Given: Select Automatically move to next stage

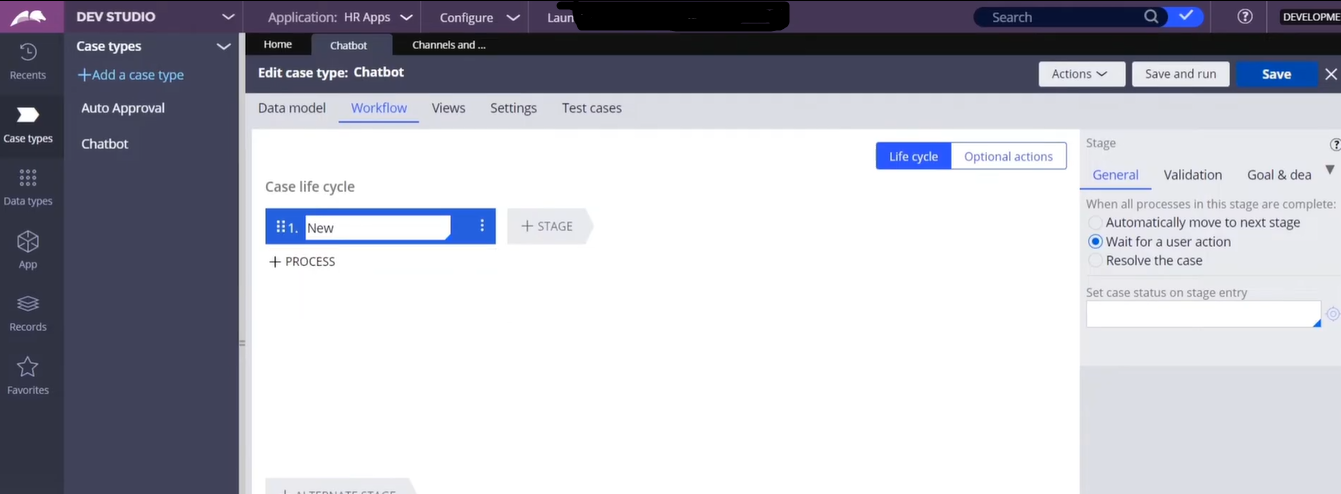Looking at the screenshot, I should tap(1096, 223).
